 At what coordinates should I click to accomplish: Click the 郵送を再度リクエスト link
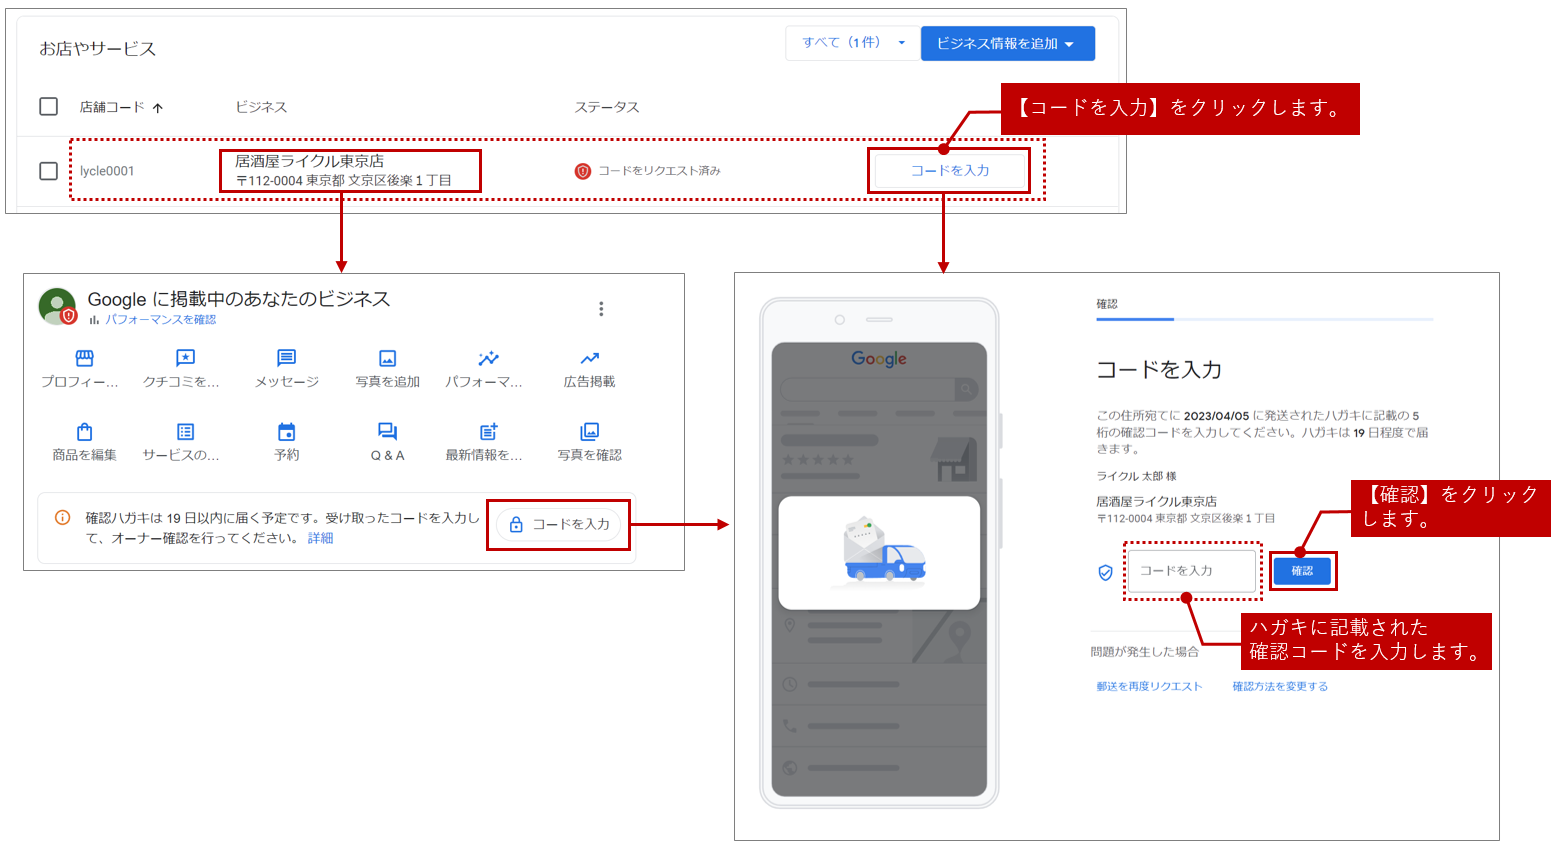pos(1149,687)
